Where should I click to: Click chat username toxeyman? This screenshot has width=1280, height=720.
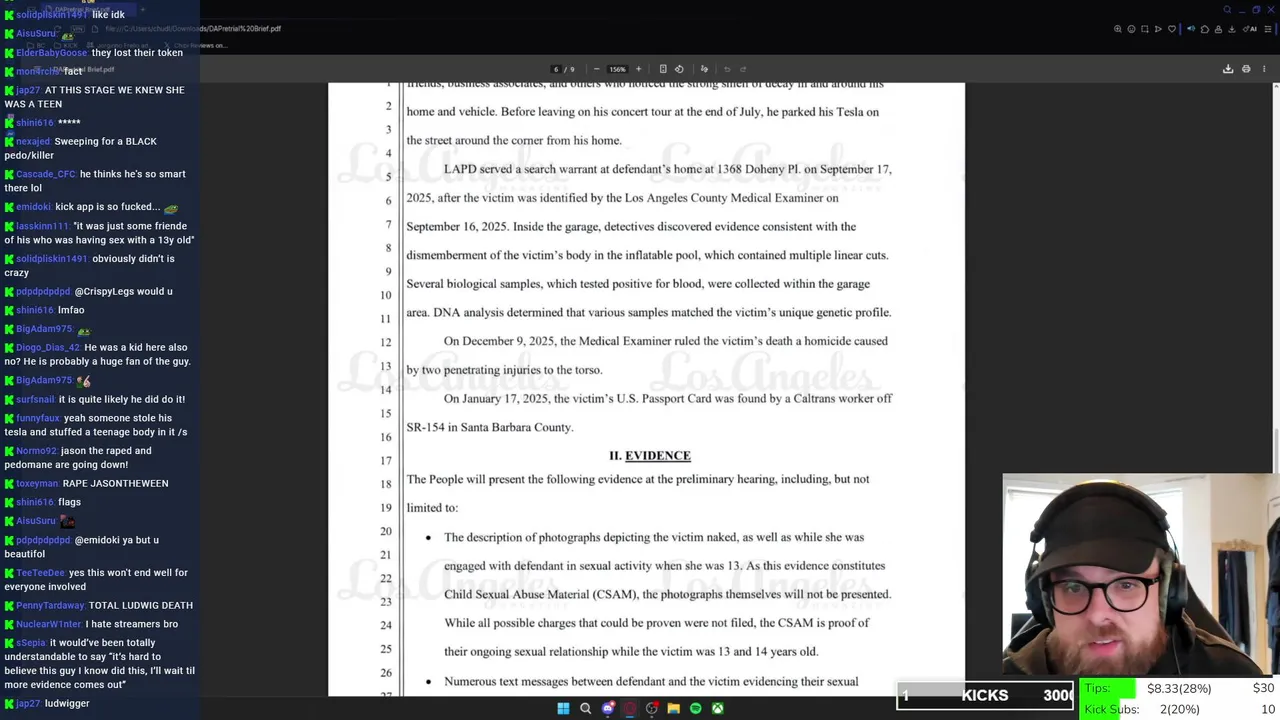[x=37, y=483]
